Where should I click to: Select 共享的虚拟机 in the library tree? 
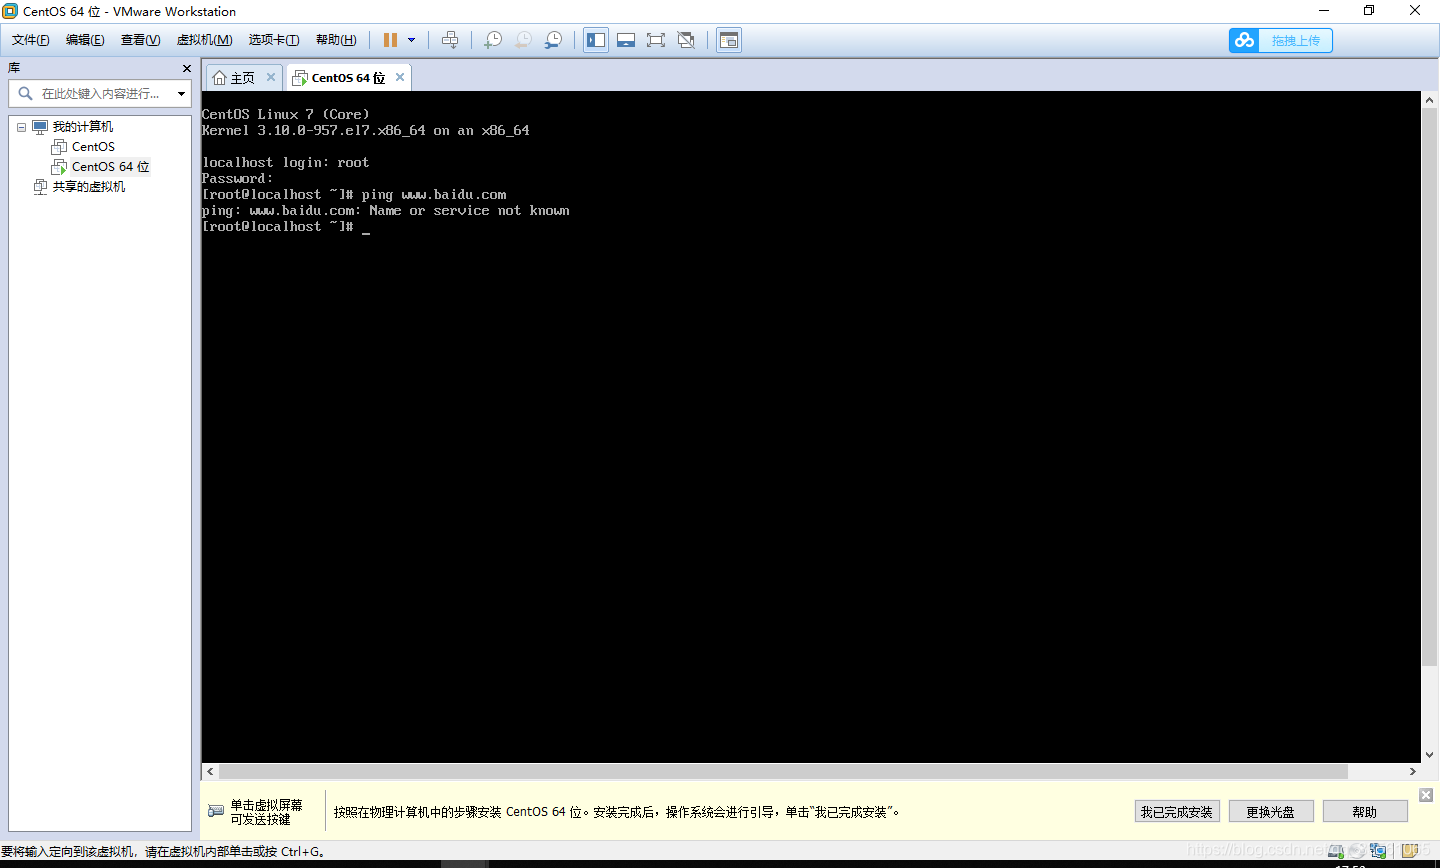pyautogui.click(x=88, y=187)
